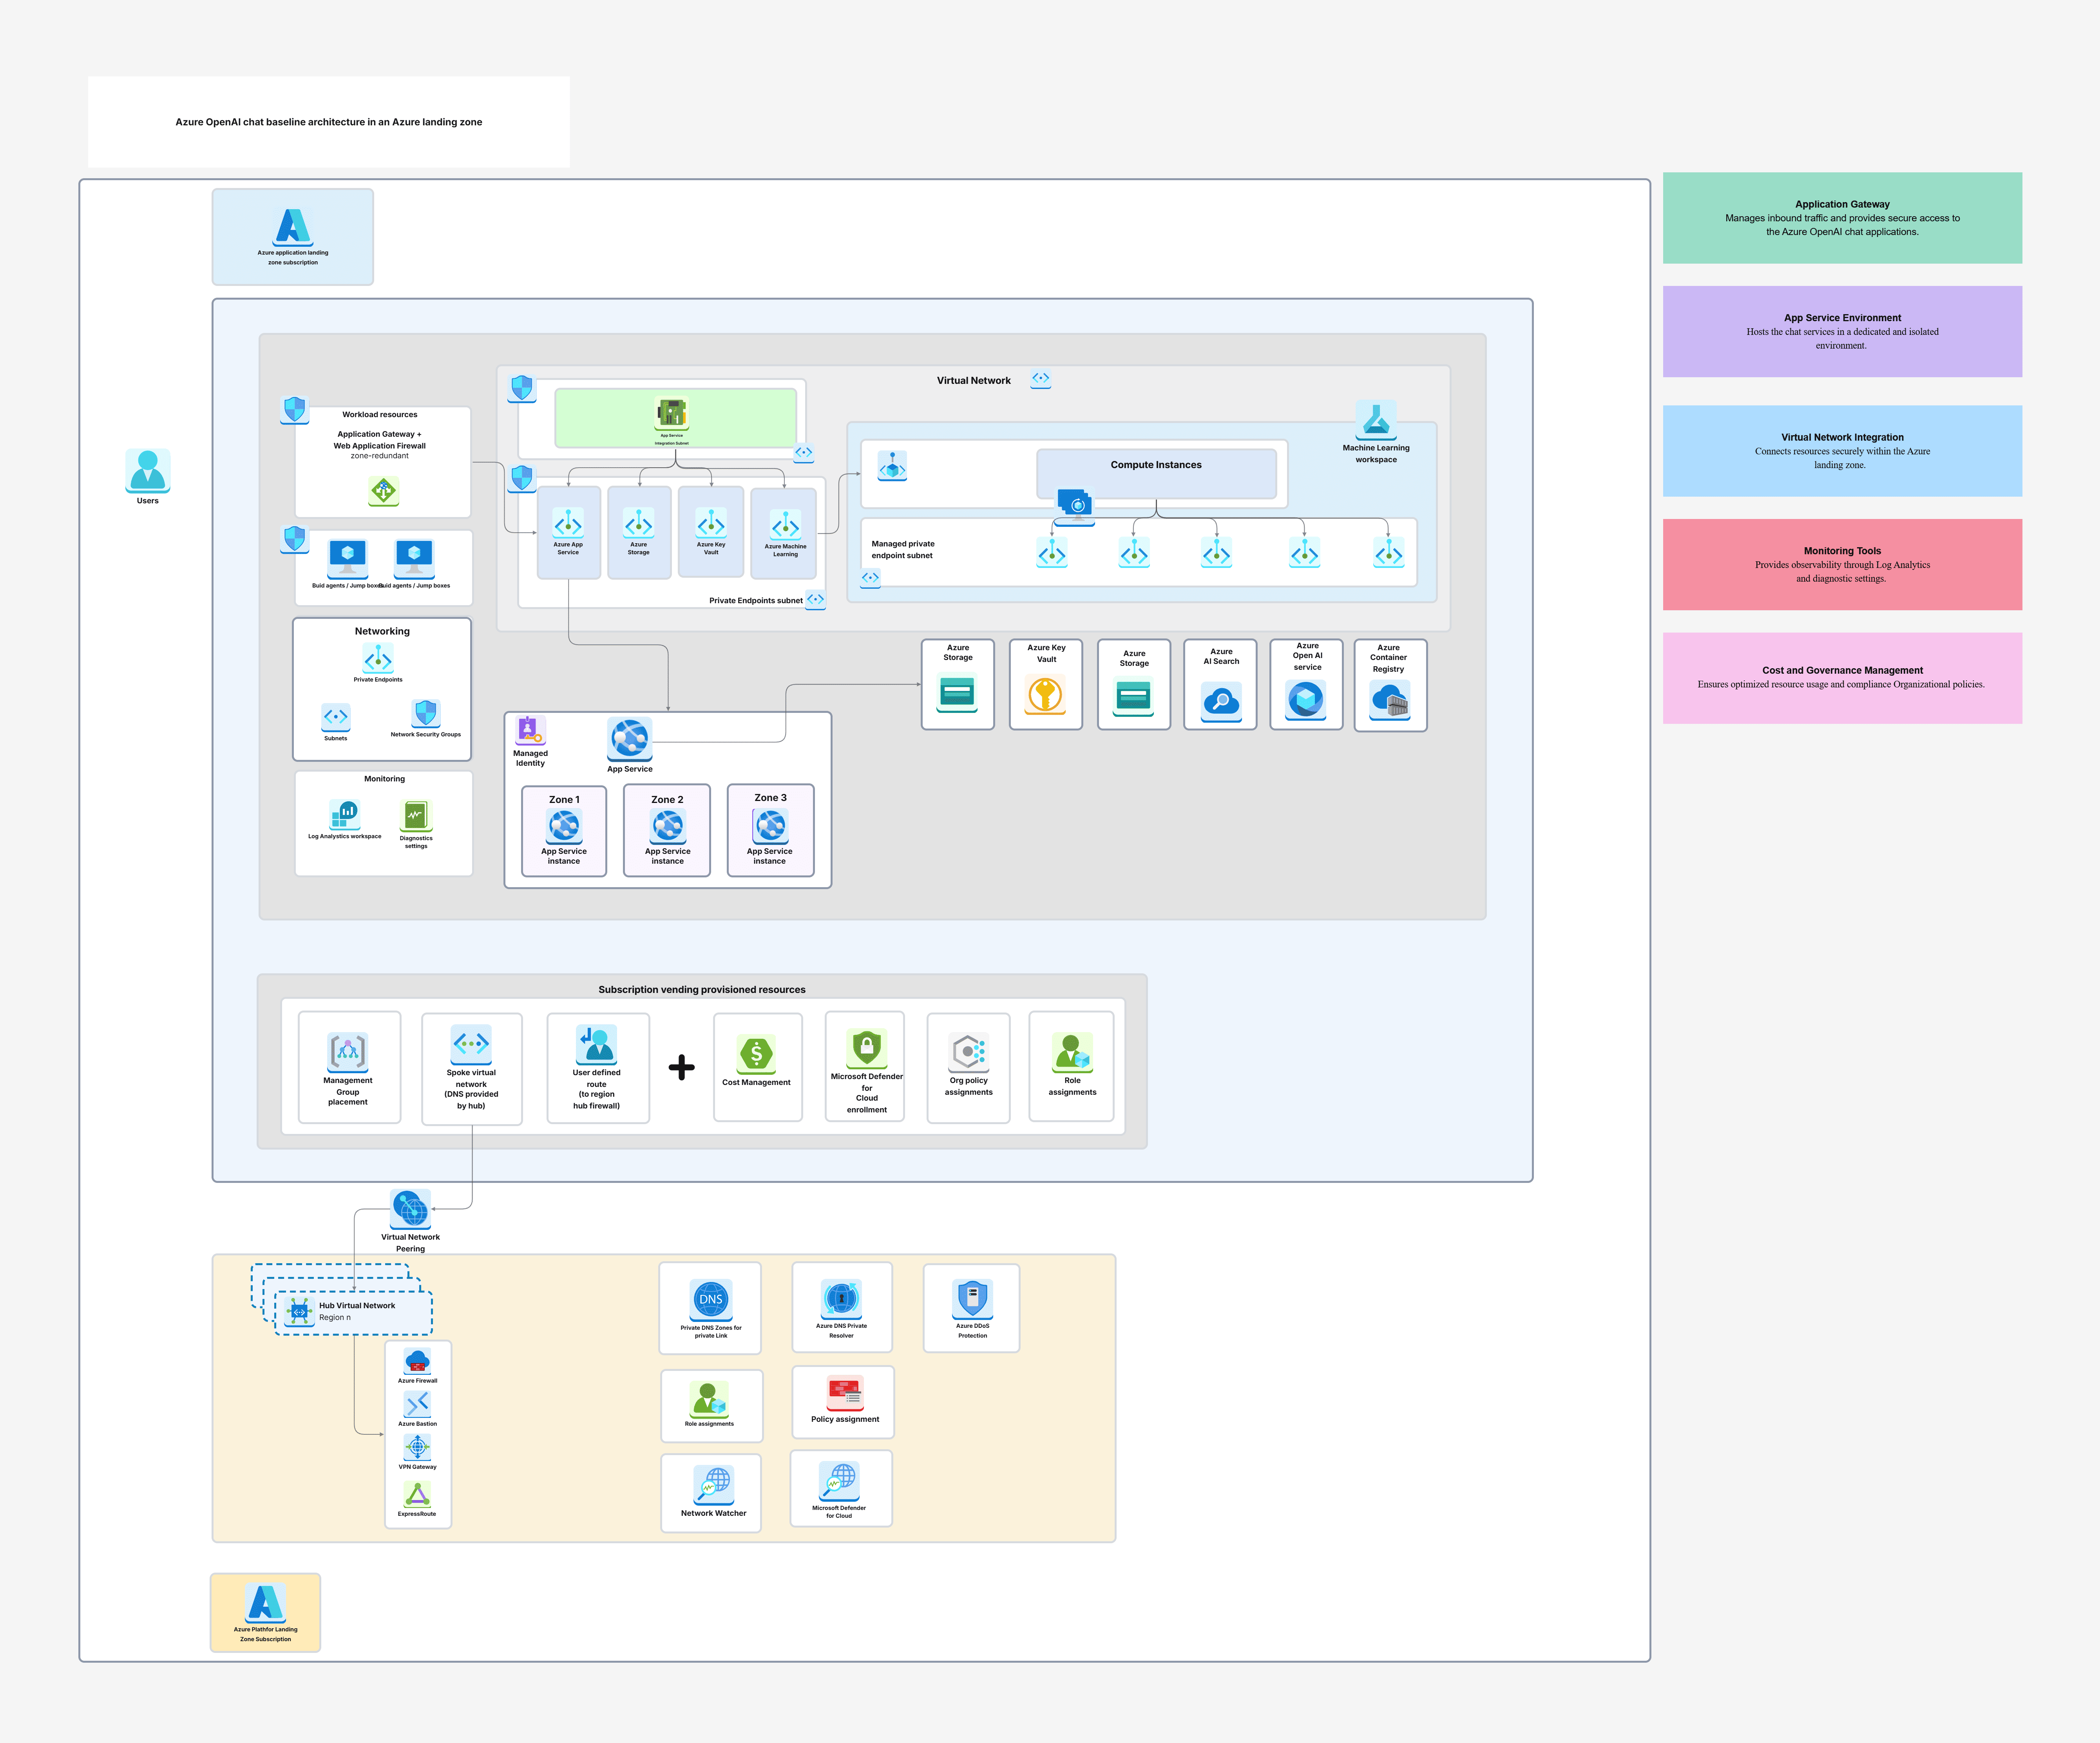Click the Azure Machine Learning private endpoint icon

click(x=785, y=524)
